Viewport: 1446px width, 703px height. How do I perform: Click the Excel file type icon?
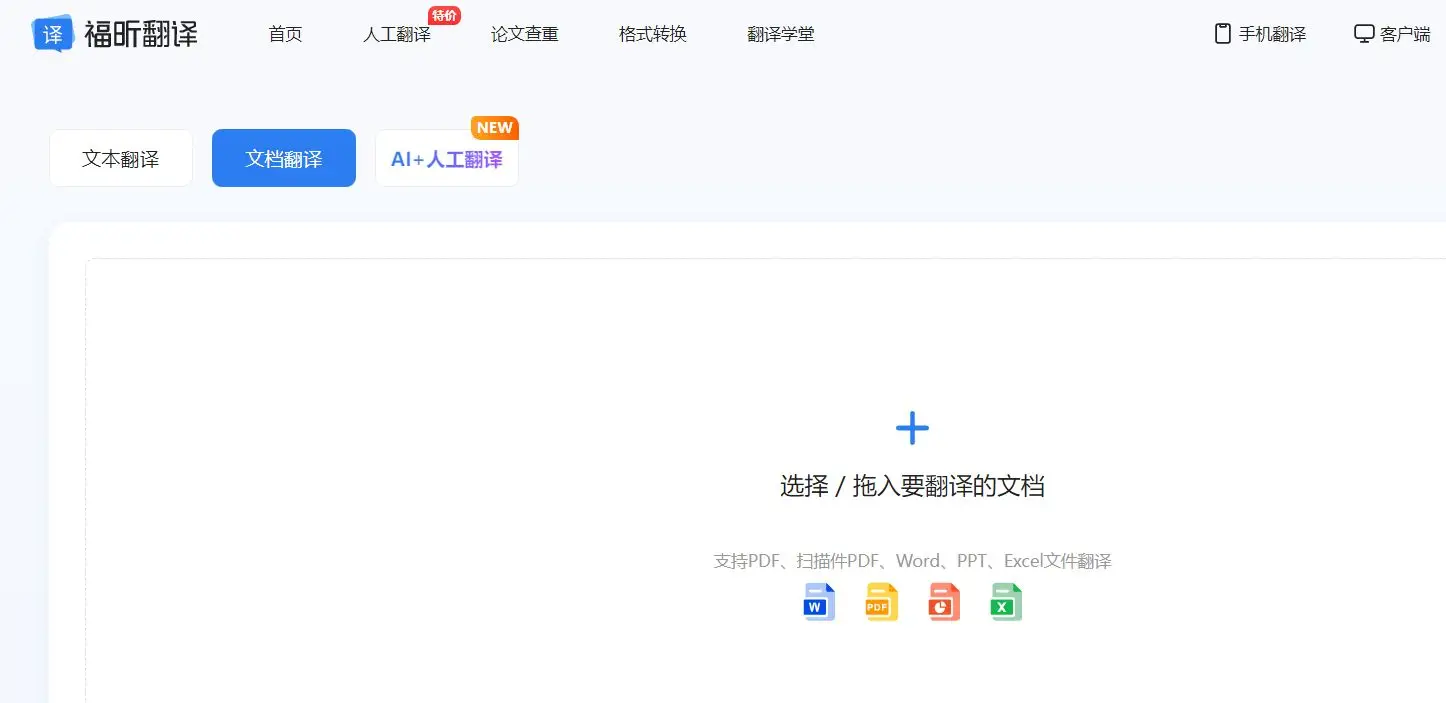(1006, 602)
